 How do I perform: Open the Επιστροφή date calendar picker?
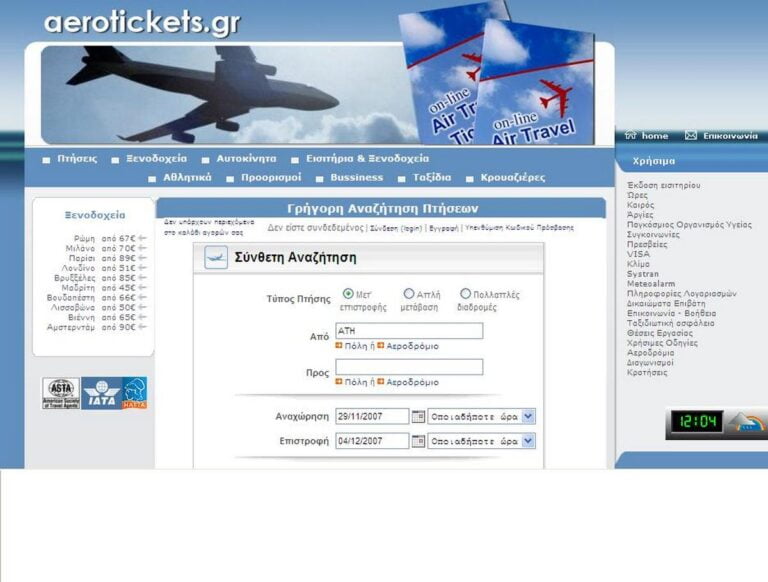pos(418,441)
